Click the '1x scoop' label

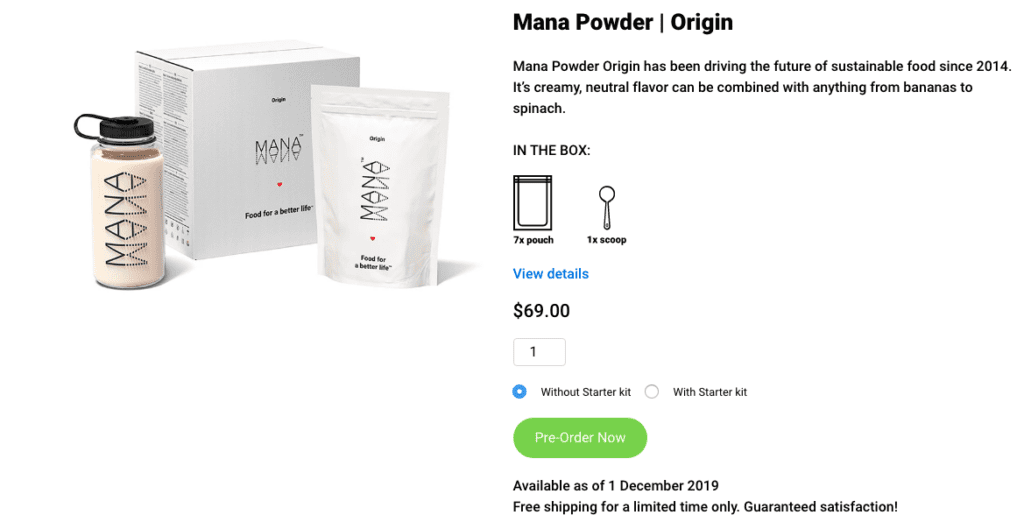607,240
